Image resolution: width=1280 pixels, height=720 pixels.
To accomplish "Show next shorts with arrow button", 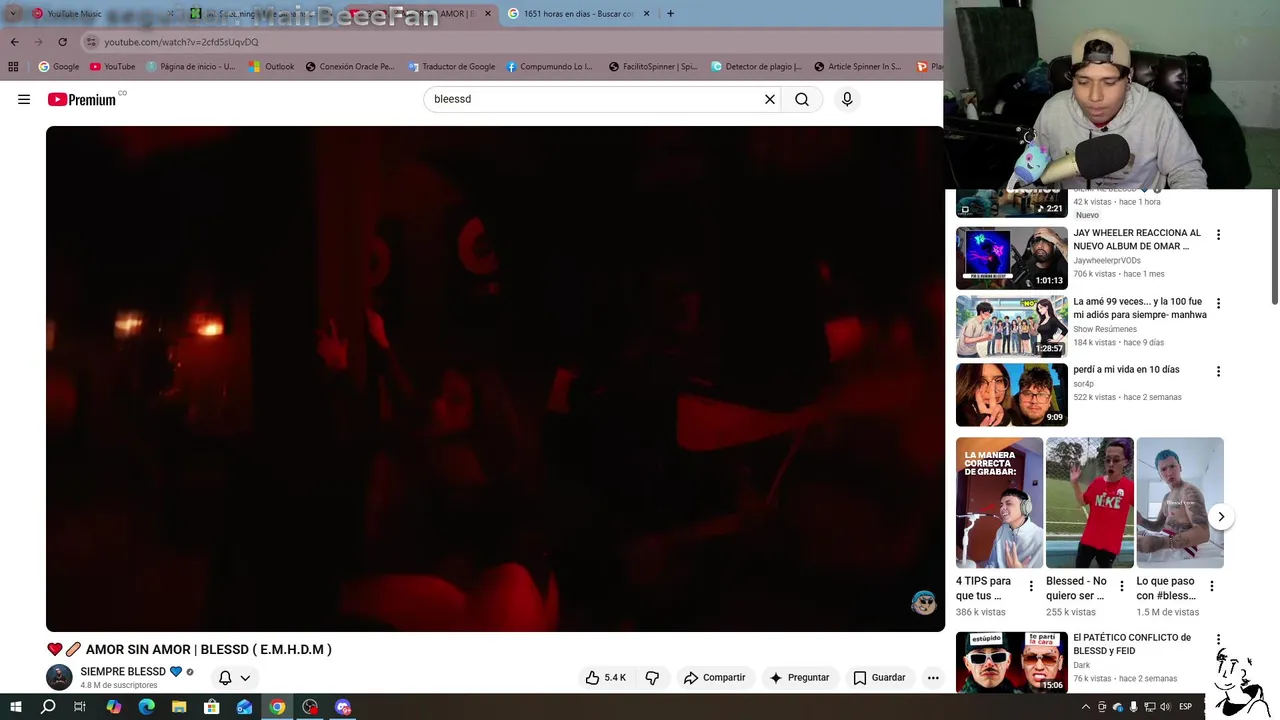I will (x=1221, y=517).
